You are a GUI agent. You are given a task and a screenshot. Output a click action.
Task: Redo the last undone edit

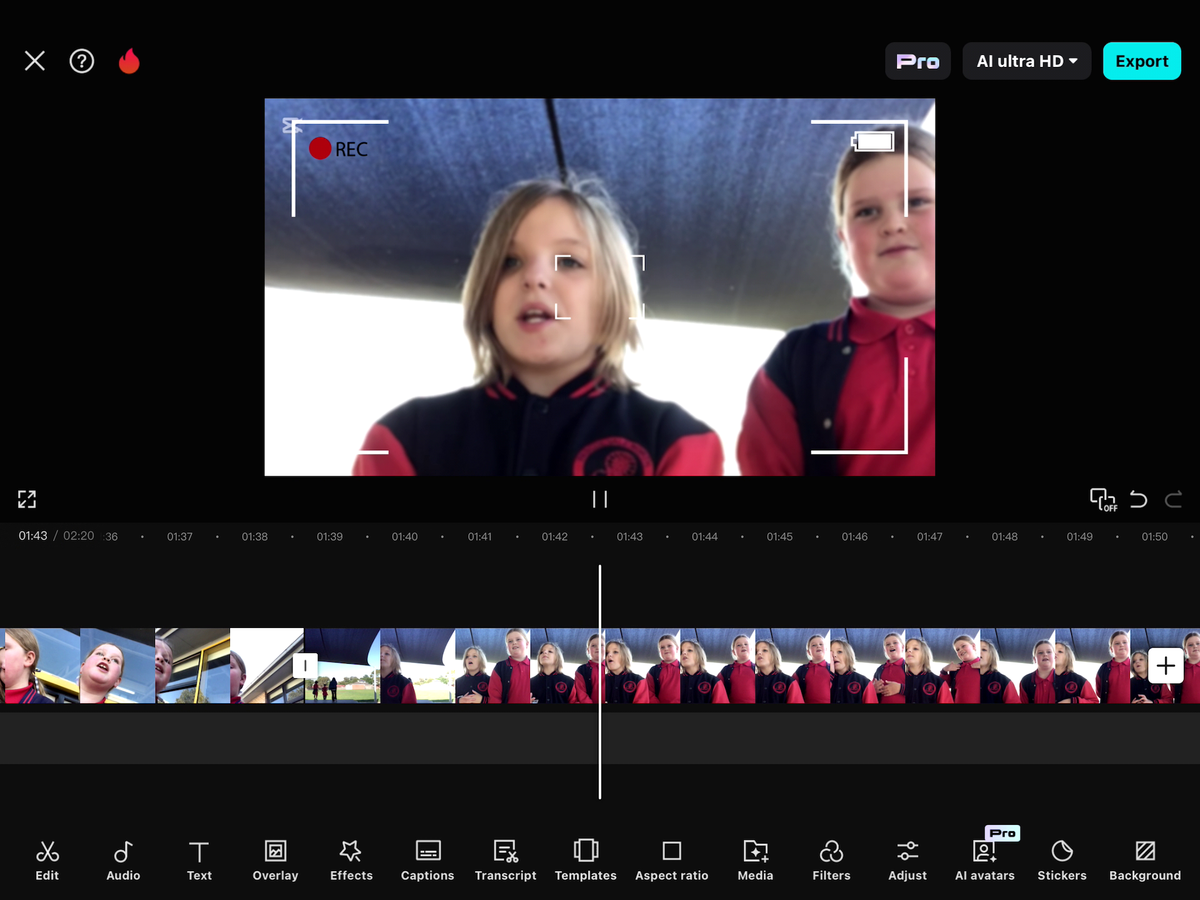[x=1173, y=499]
